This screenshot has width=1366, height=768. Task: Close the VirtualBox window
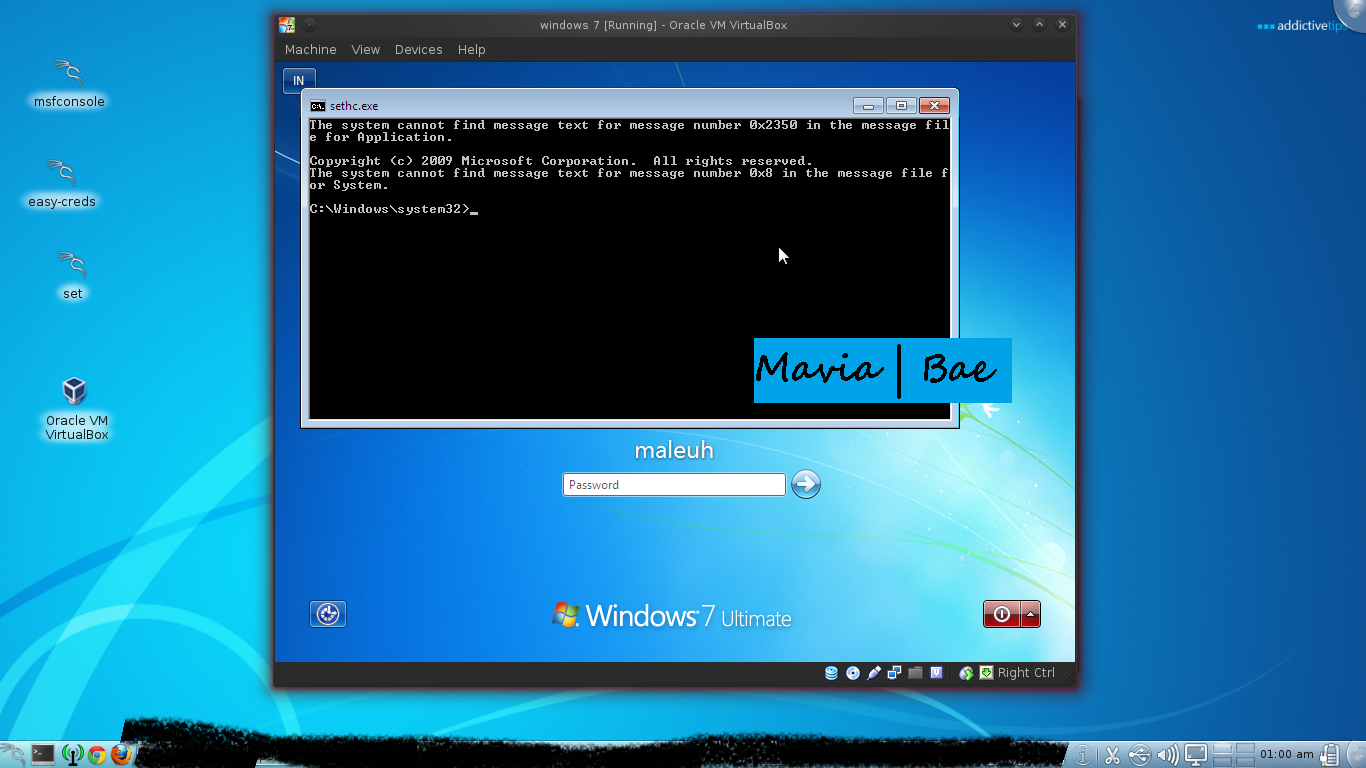point(1062,24)
